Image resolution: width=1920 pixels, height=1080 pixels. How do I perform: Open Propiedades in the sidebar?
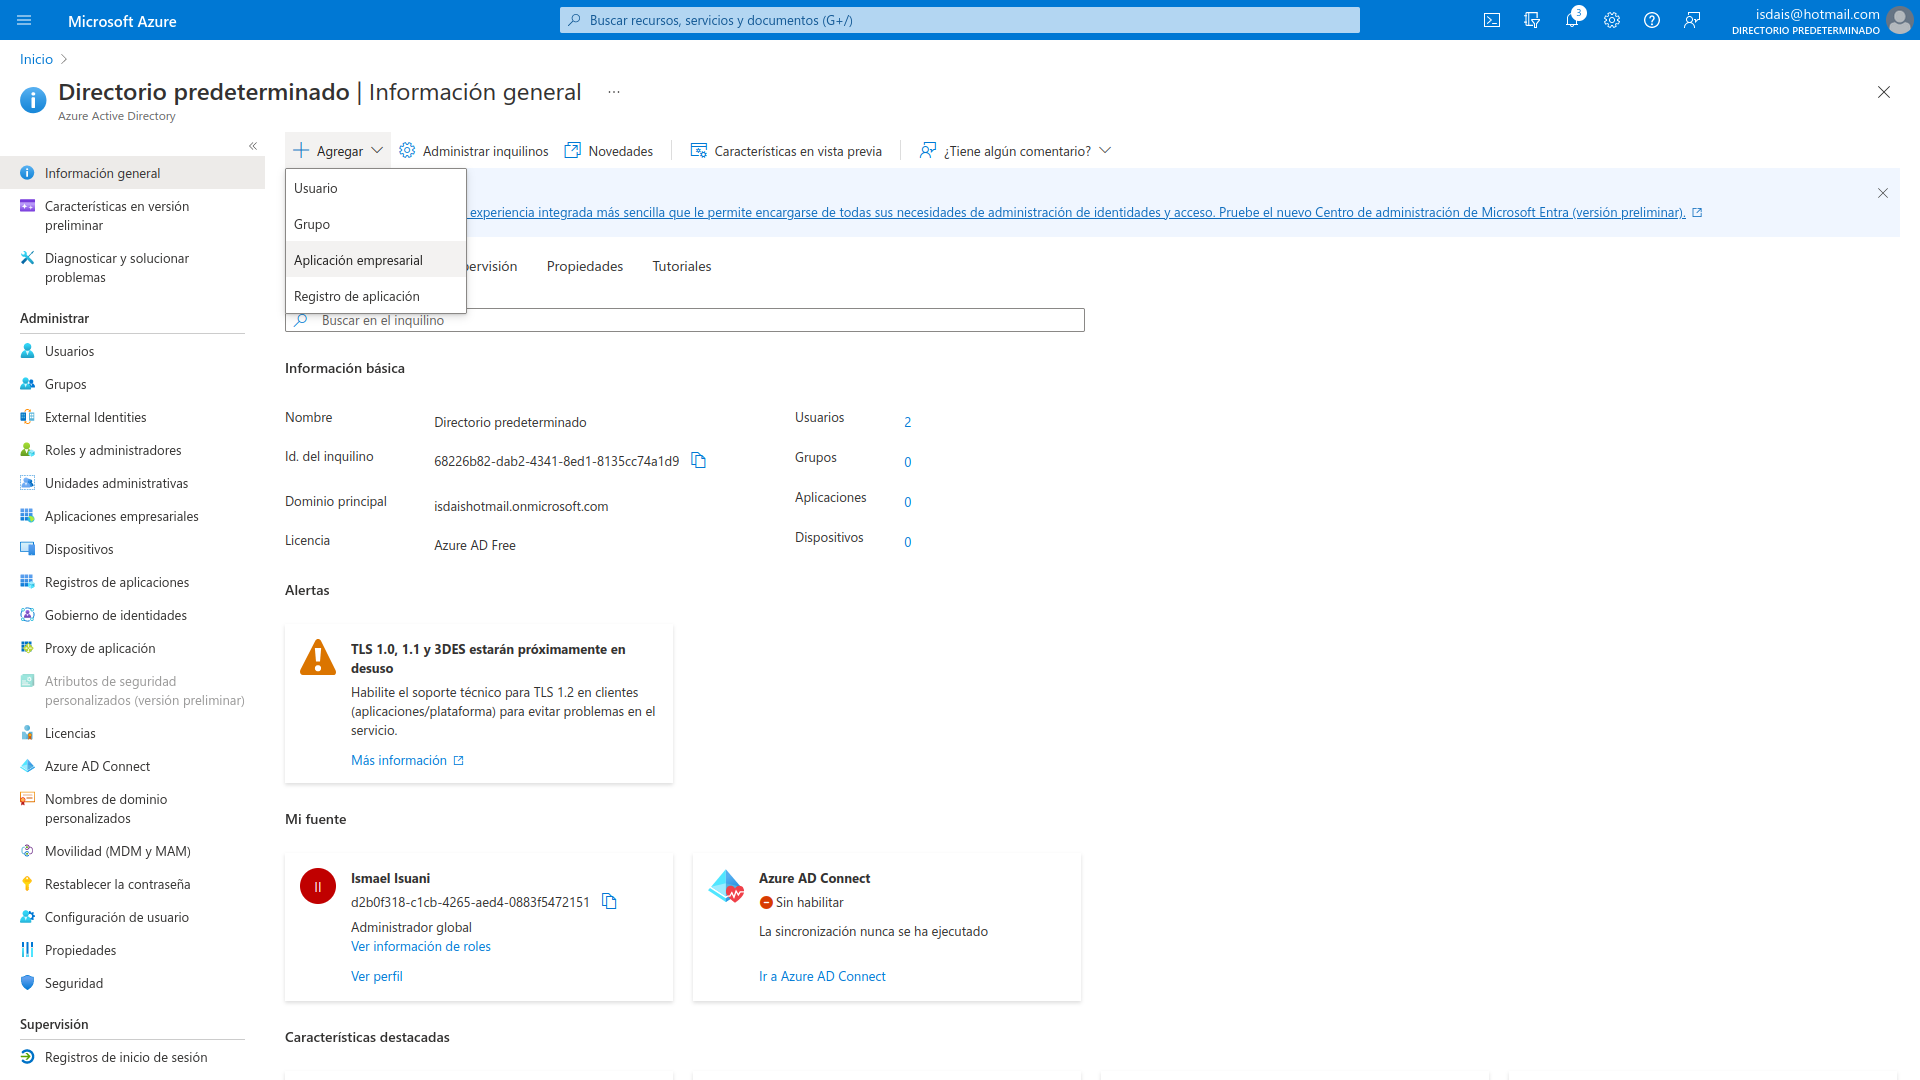coord(132,950)
